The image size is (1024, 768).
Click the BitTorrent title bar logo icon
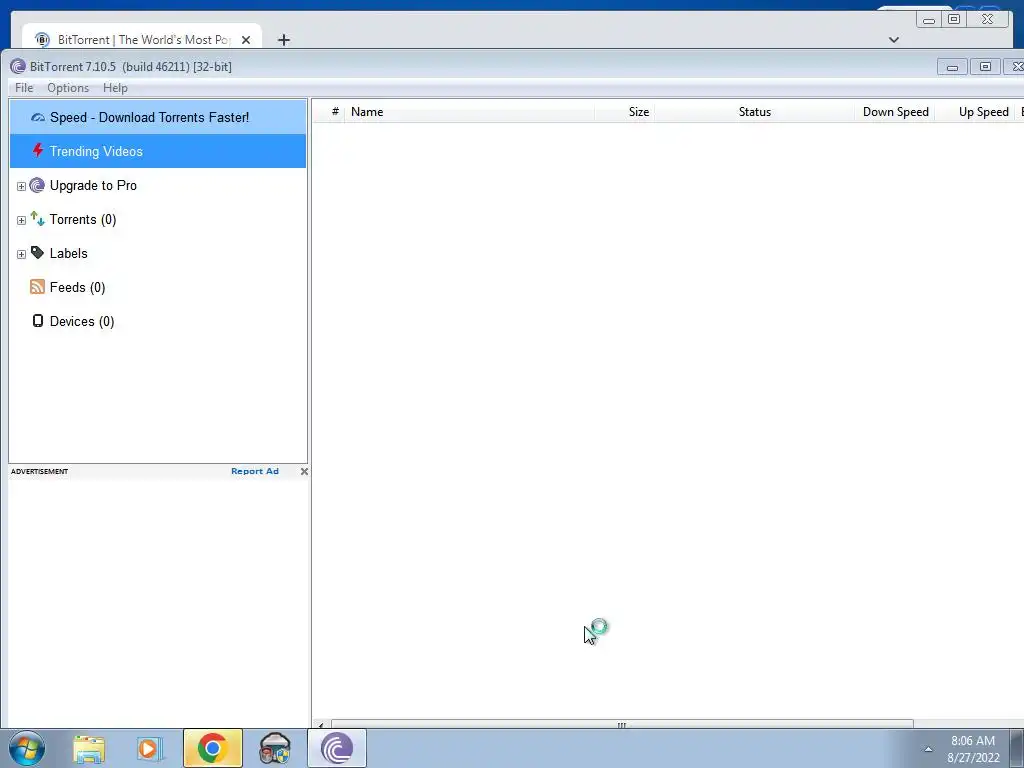tap(18, 67)
